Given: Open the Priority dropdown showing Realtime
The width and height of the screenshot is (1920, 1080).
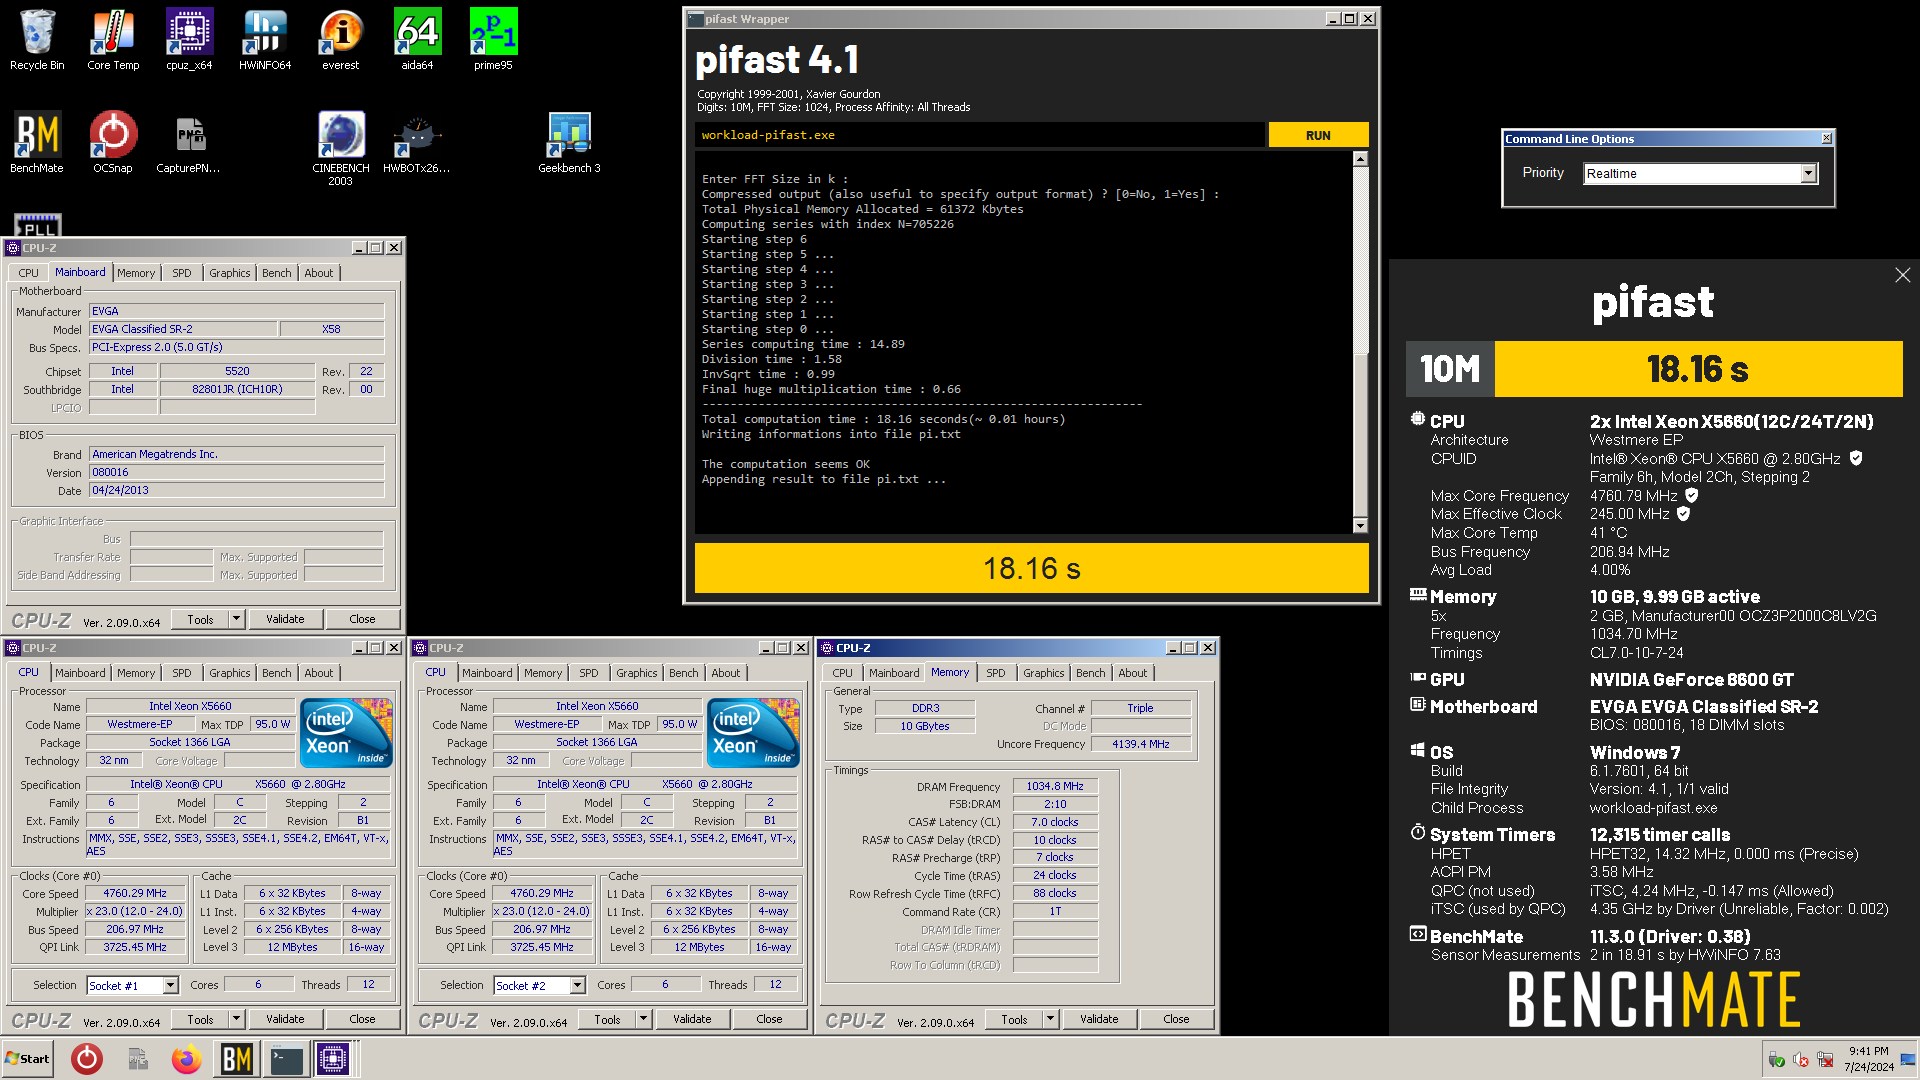Looking at the screenshot, I should pyautogui.click(x=1808, y=173).
